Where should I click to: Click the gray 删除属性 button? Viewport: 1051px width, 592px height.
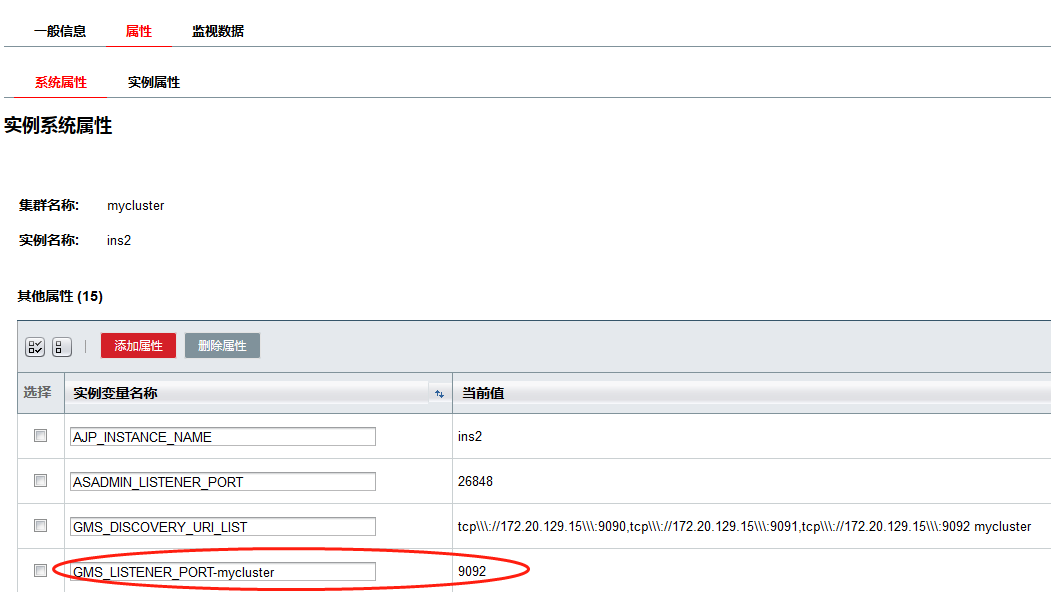coord(222,346)
